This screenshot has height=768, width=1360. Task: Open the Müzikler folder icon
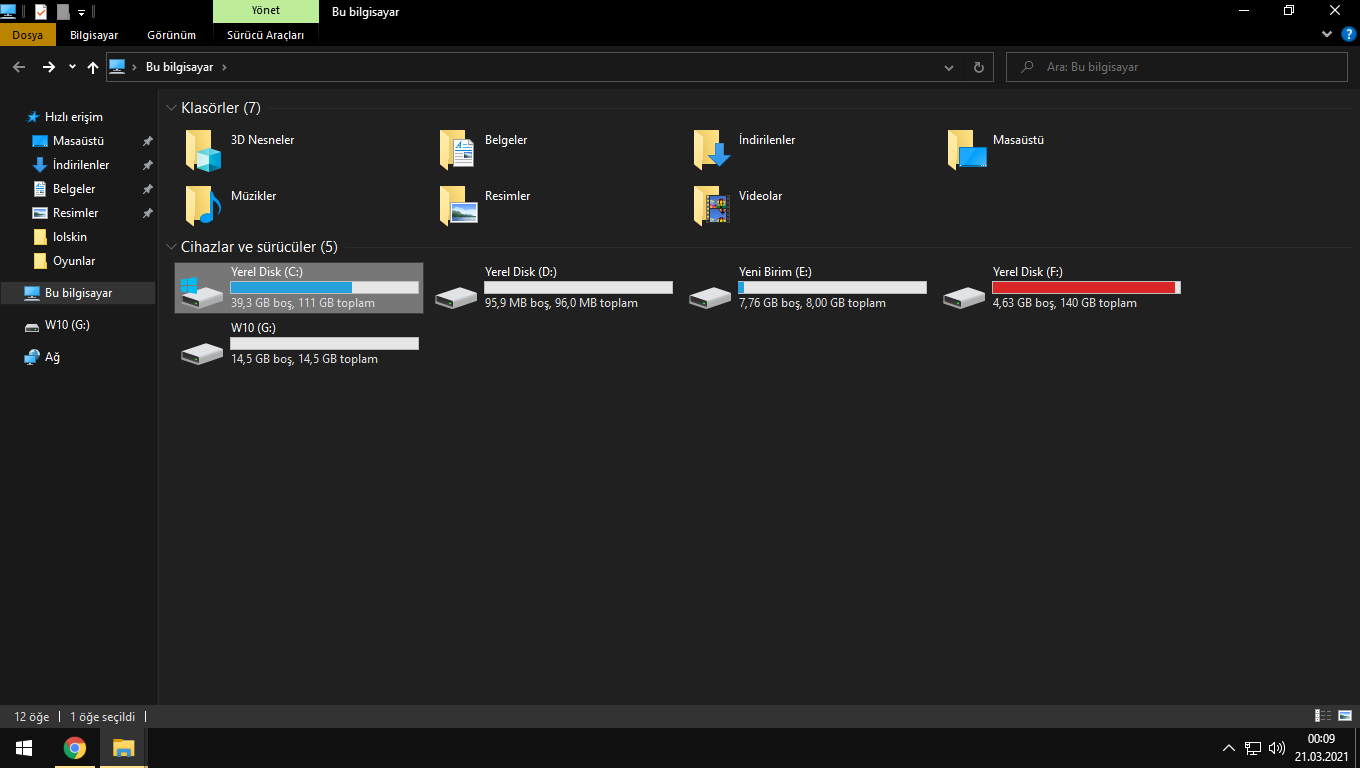click(x=203, y=206)
